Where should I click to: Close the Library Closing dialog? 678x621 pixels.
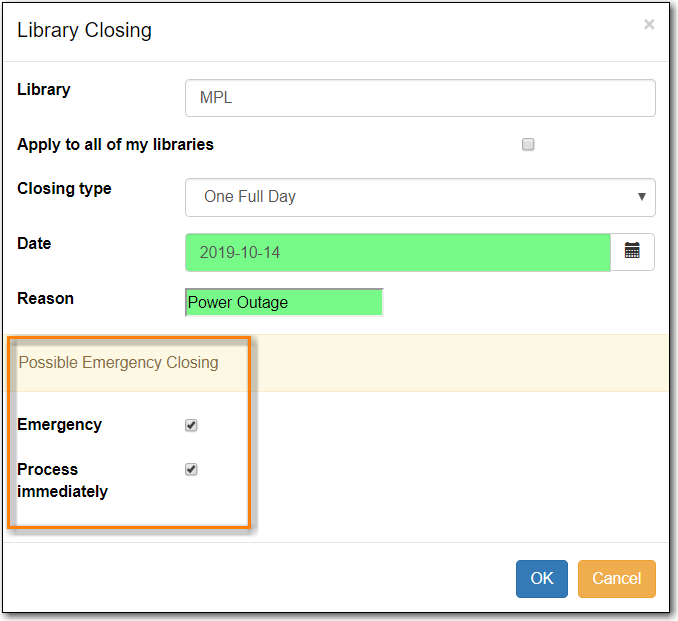pos(649,25)
